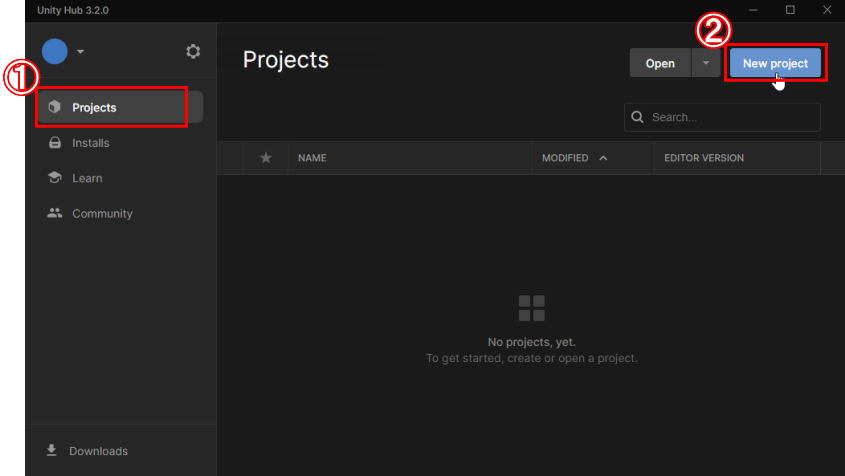Viewport: 845px width, 476px height.
Task: Open the Preferences gear icon
Action: (193, 51)
